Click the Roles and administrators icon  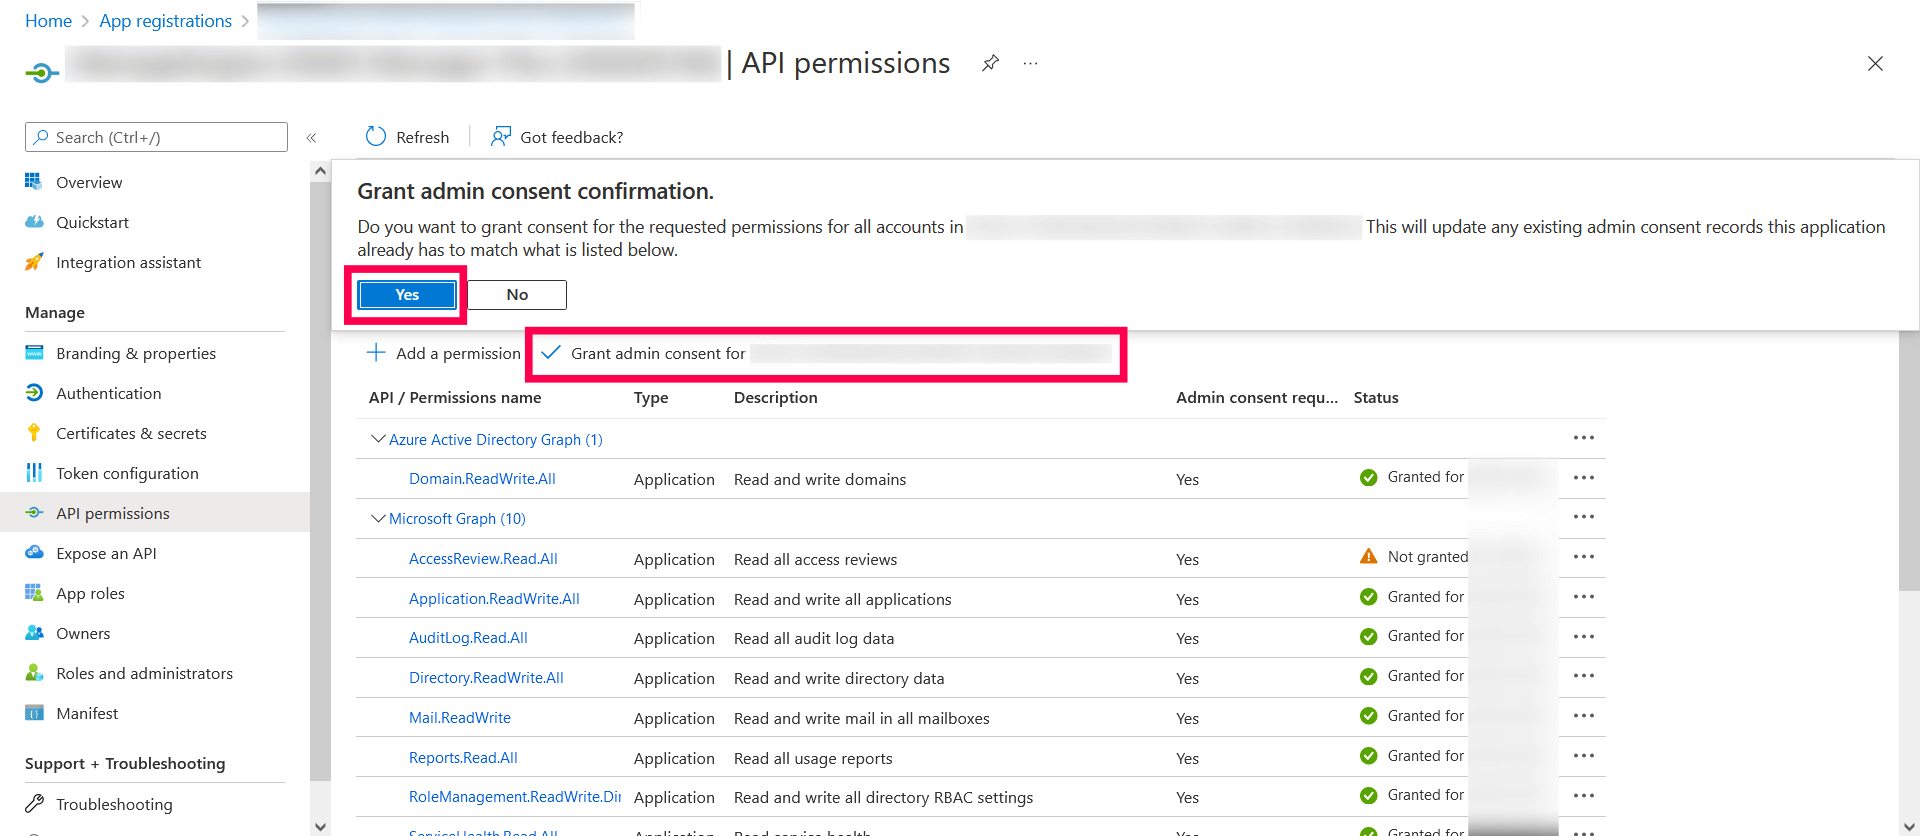coord(34,672)
